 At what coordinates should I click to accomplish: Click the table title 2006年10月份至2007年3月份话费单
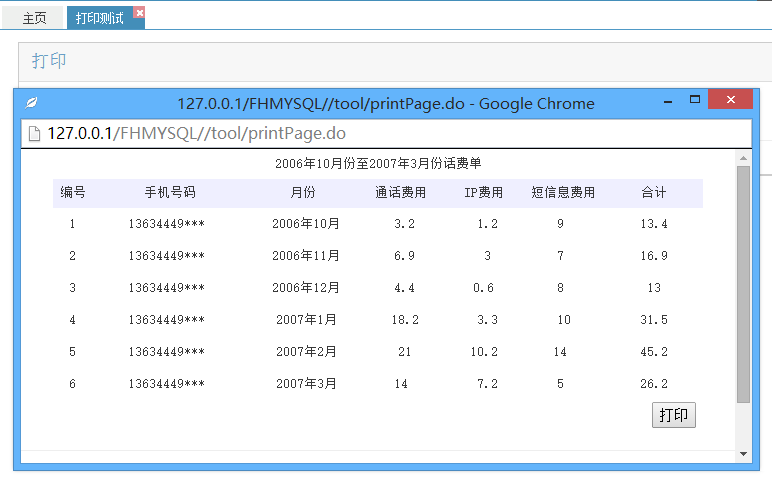tap(378, 163)
